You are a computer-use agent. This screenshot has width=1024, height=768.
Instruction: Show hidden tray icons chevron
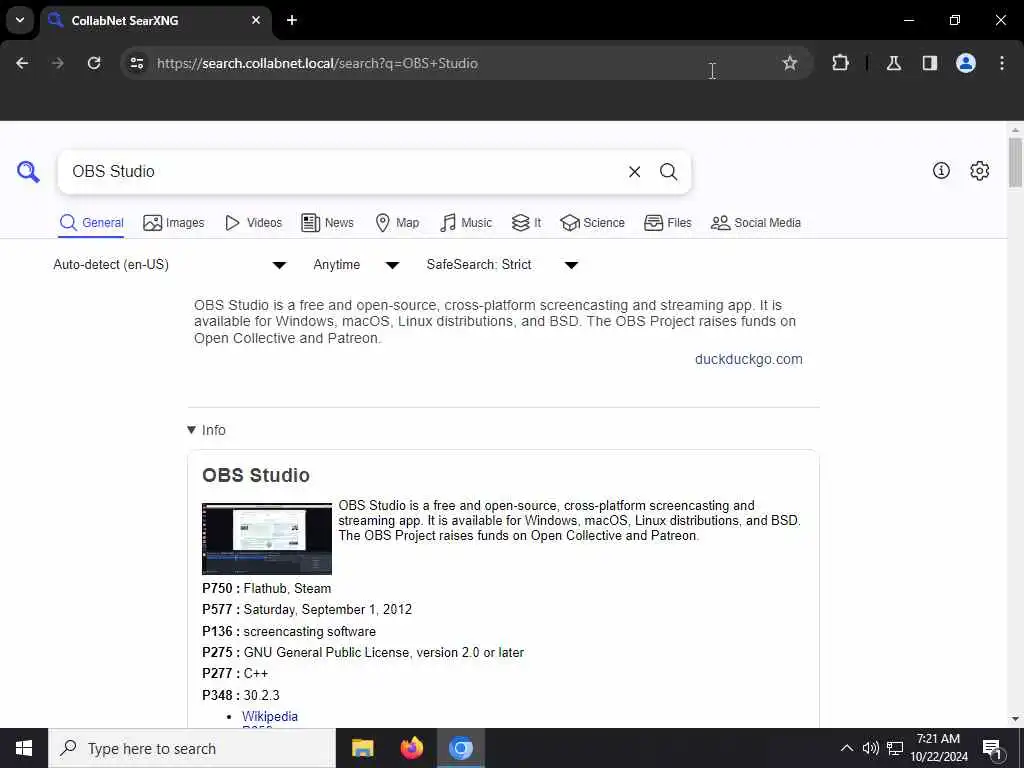(x=846, y=748)
